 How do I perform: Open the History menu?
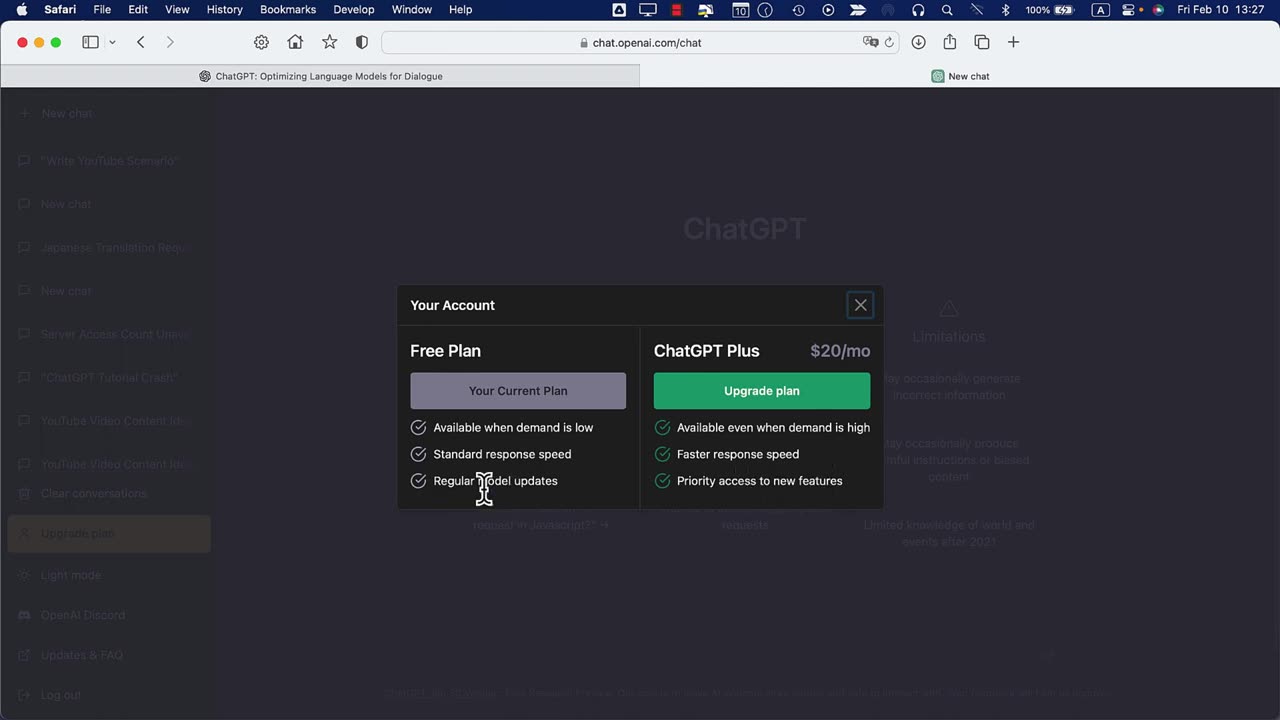(224, 9)
